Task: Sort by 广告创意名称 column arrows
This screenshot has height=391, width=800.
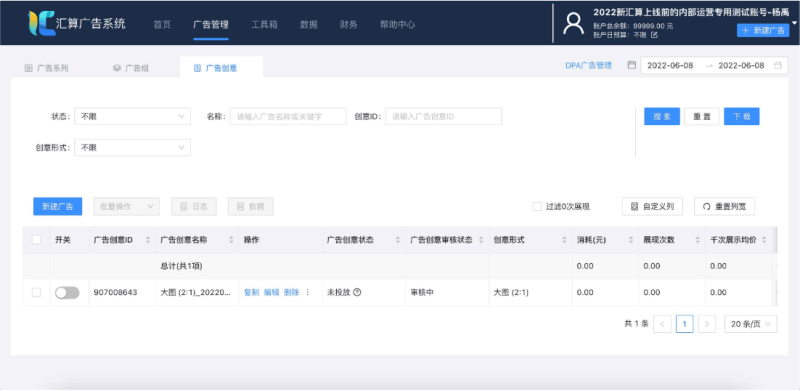Action: (231, 240)
